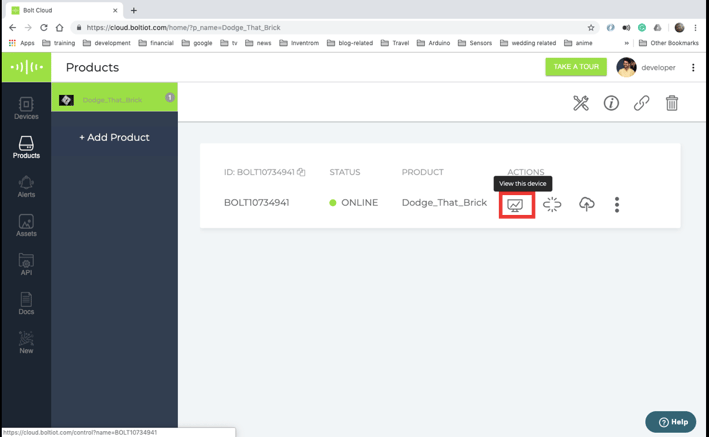Open Products in the sidebar
The width and height of the screenshot is (709, 437).
tap(26, 147)
